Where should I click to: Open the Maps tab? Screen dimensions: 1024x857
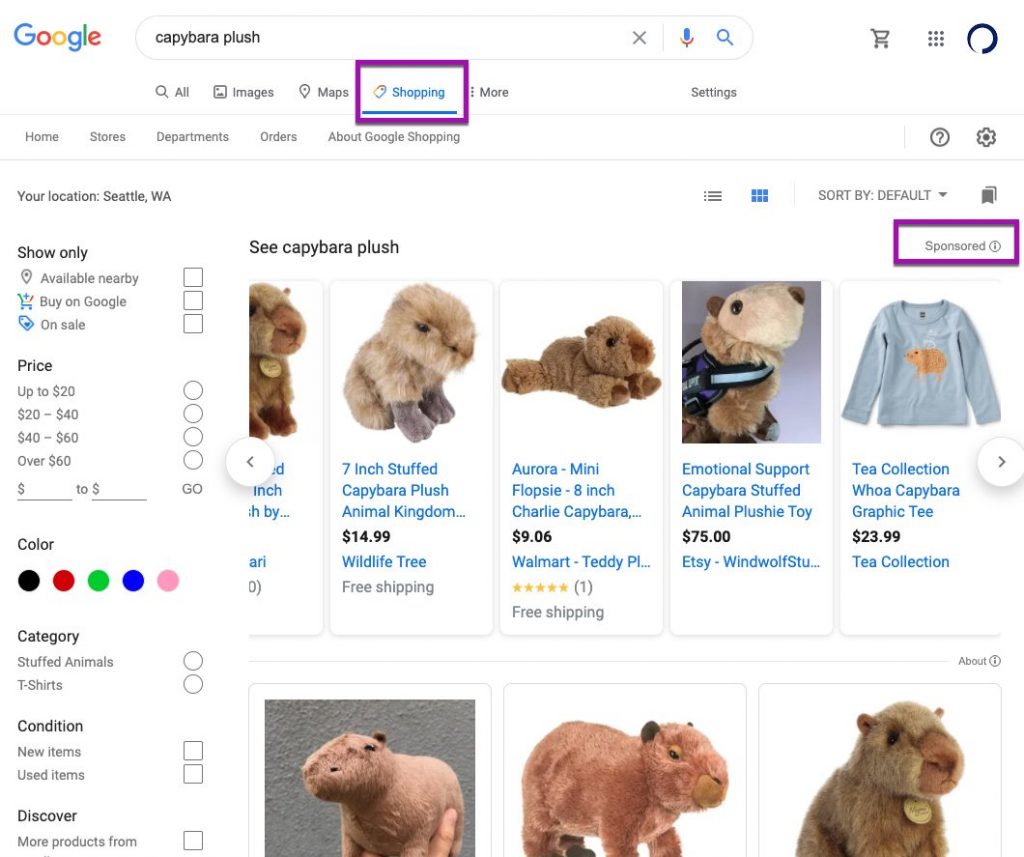tap(323, 92)
